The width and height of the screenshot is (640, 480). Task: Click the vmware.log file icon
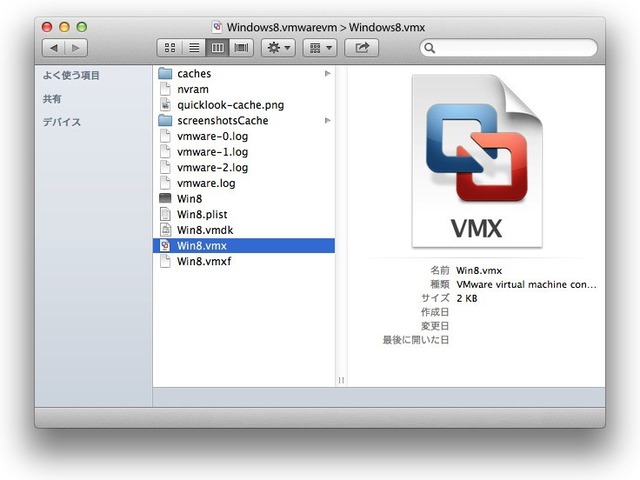tap(165, 183)
